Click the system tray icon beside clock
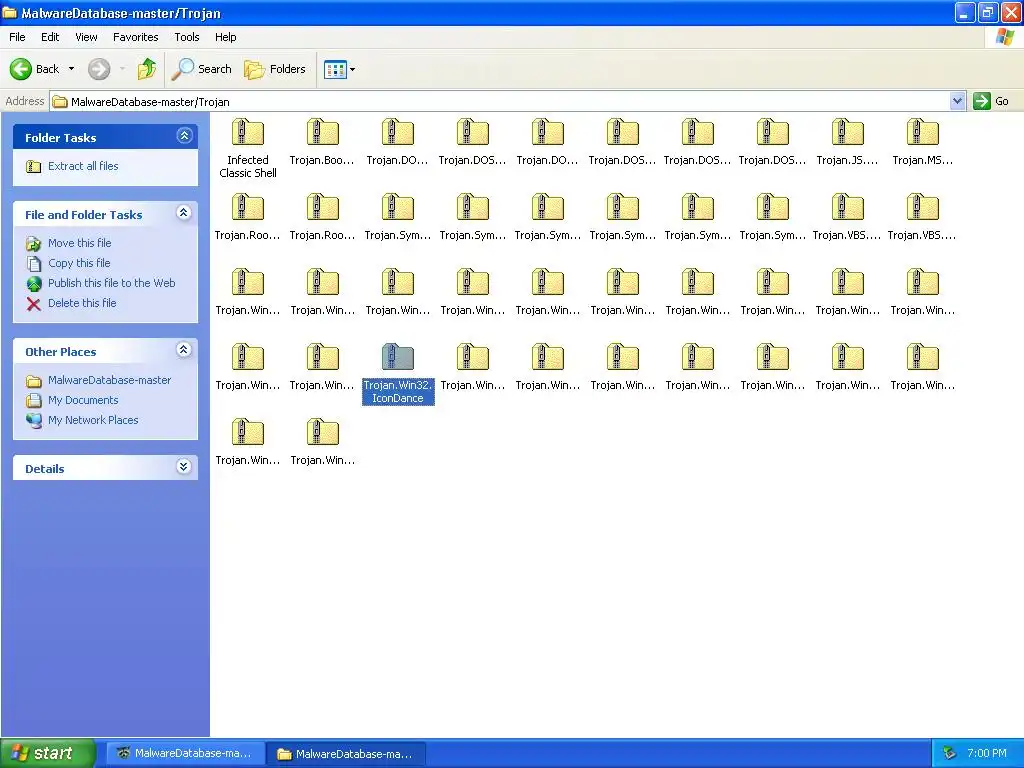 point(949,754)
